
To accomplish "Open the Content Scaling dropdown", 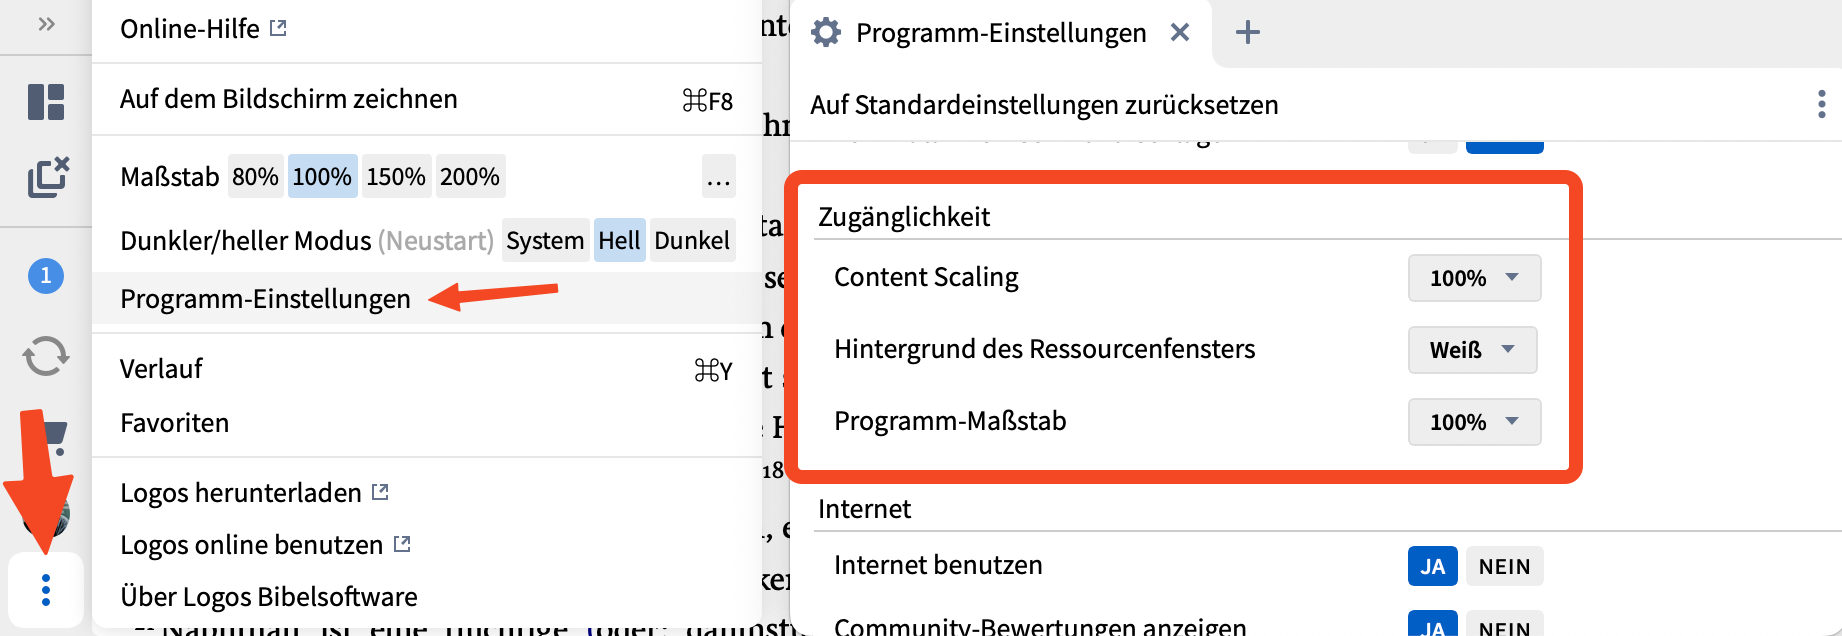I will pos(1474,278).
